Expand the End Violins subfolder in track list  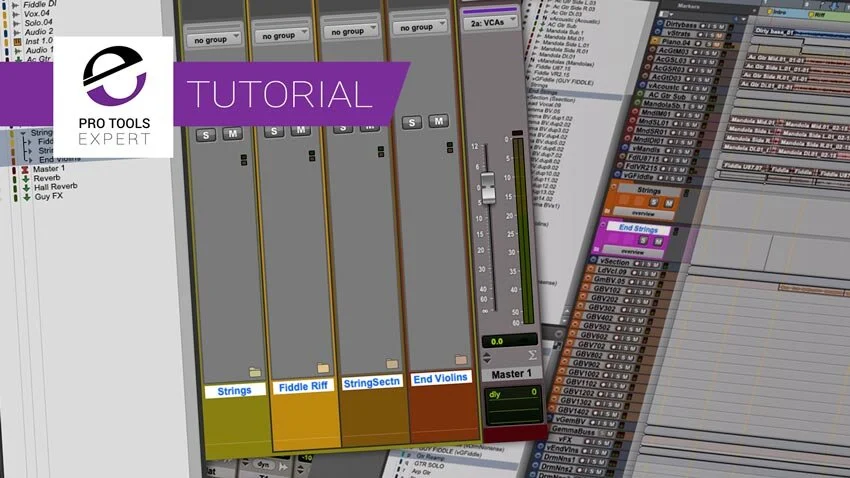(30, 160)
